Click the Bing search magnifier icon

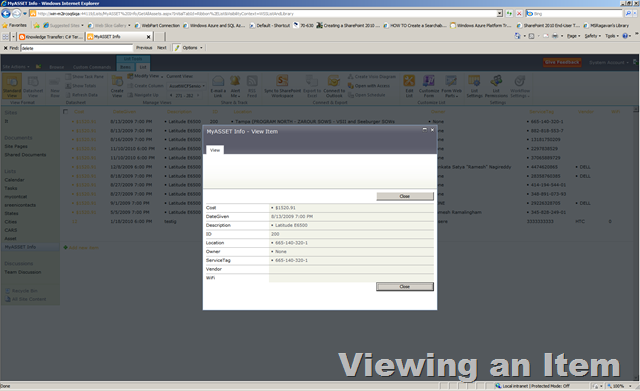[x=628, y=13]
